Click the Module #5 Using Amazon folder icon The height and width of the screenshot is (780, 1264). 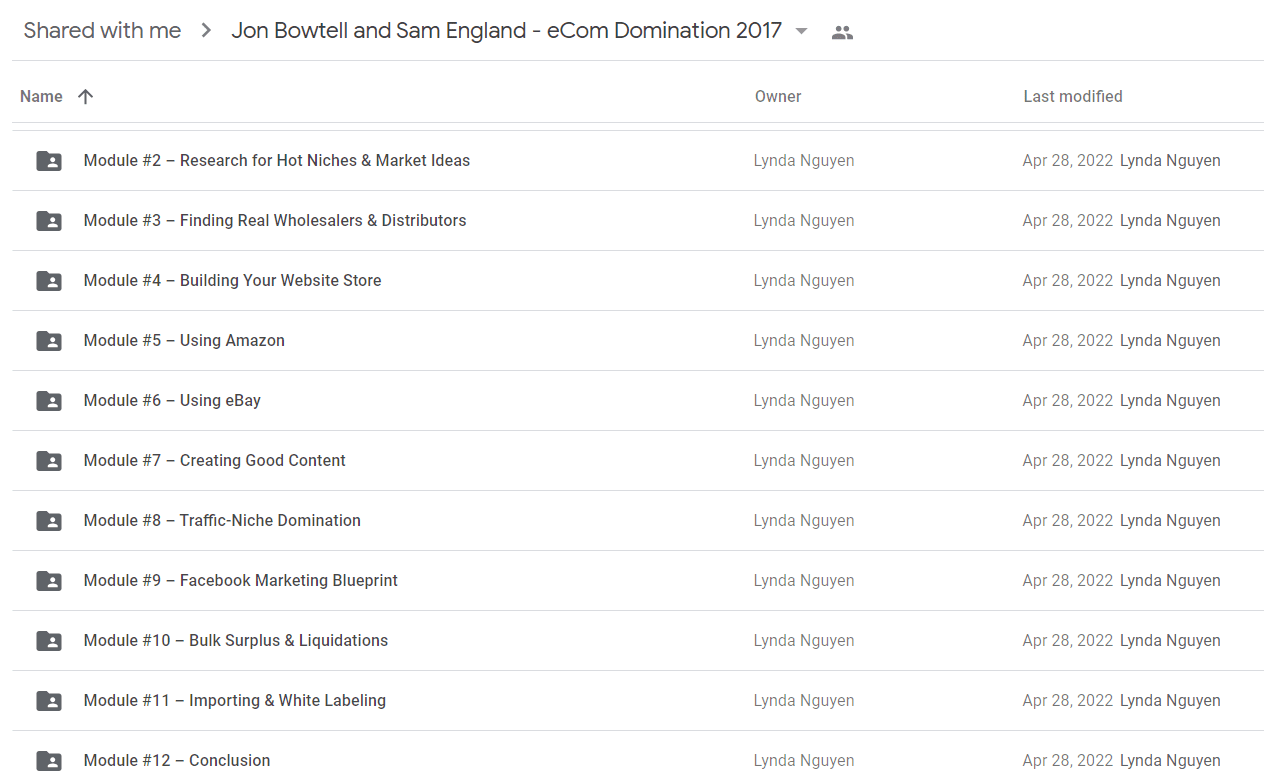(49, 341)
